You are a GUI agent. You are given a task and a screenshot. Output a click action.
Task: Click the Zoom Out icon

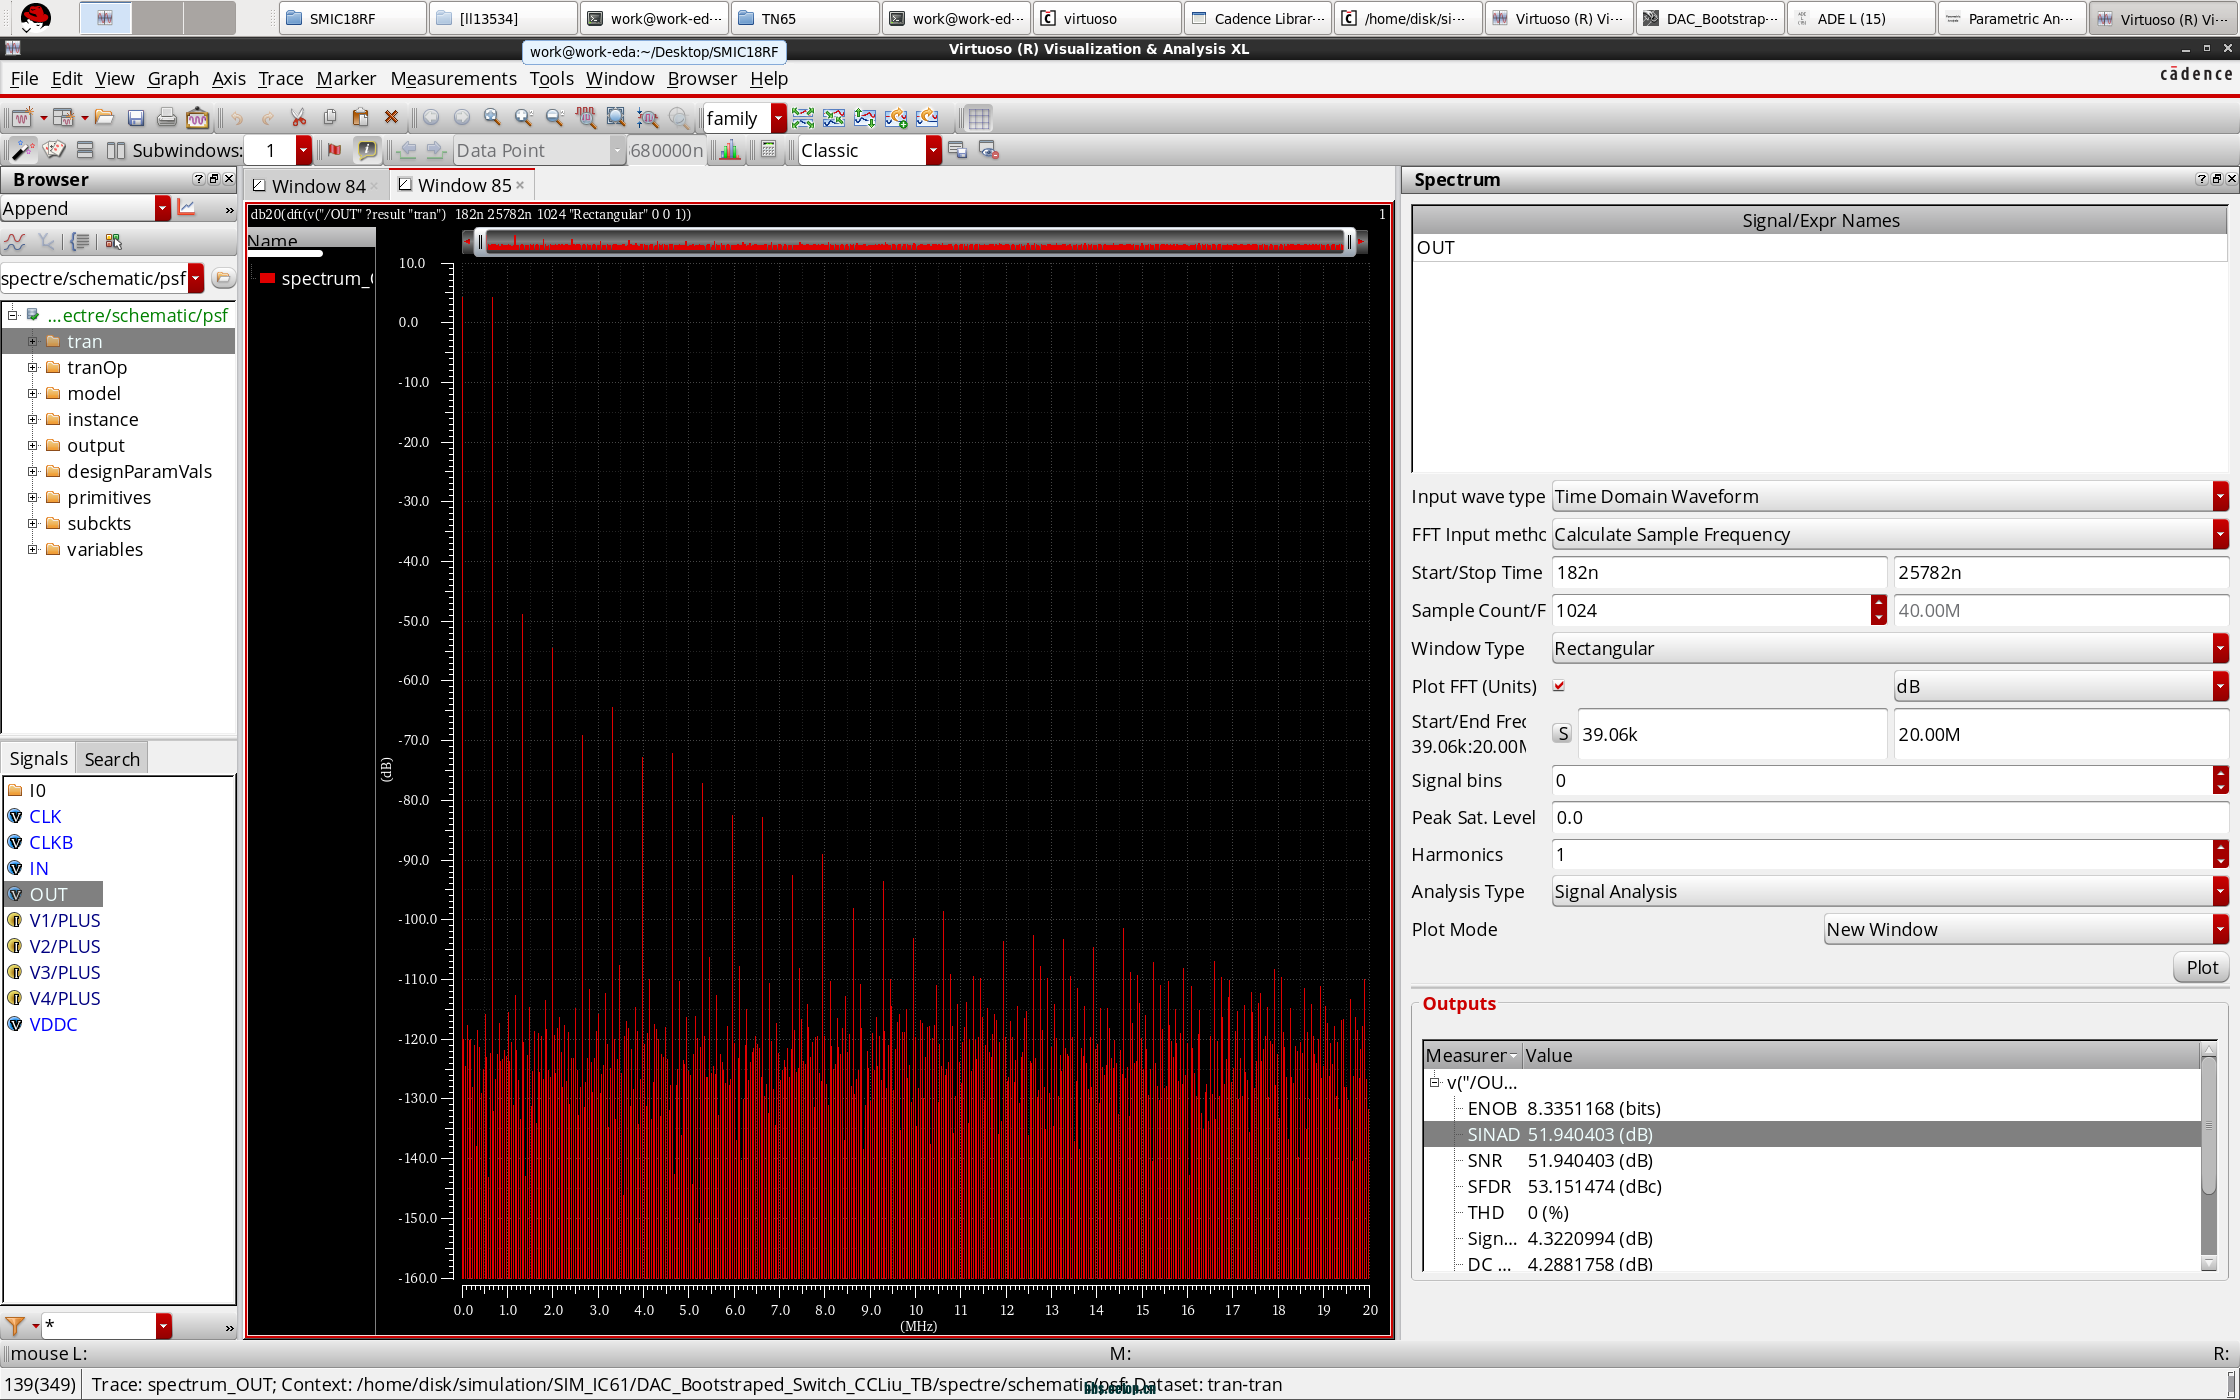(554, 118)
